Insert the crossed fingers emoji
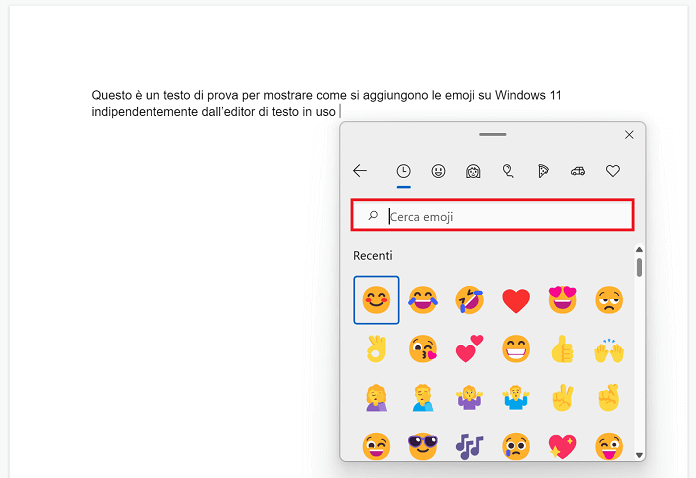The image size is (696, 478). point(609,398)
